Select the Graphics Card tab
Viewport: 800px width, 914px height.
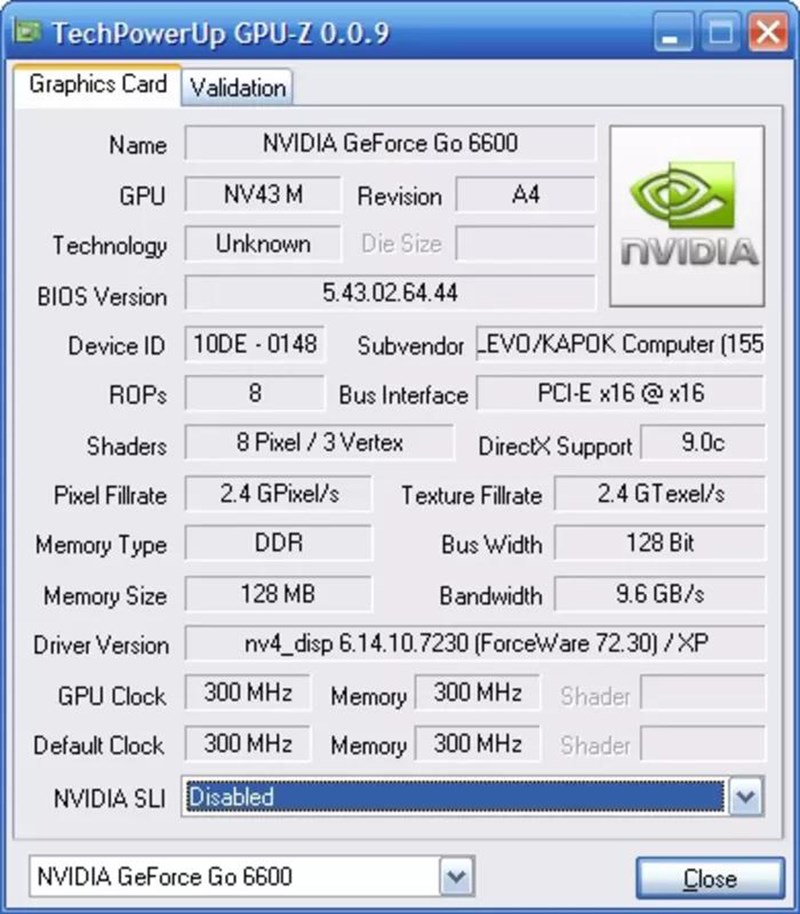point(97,85)
